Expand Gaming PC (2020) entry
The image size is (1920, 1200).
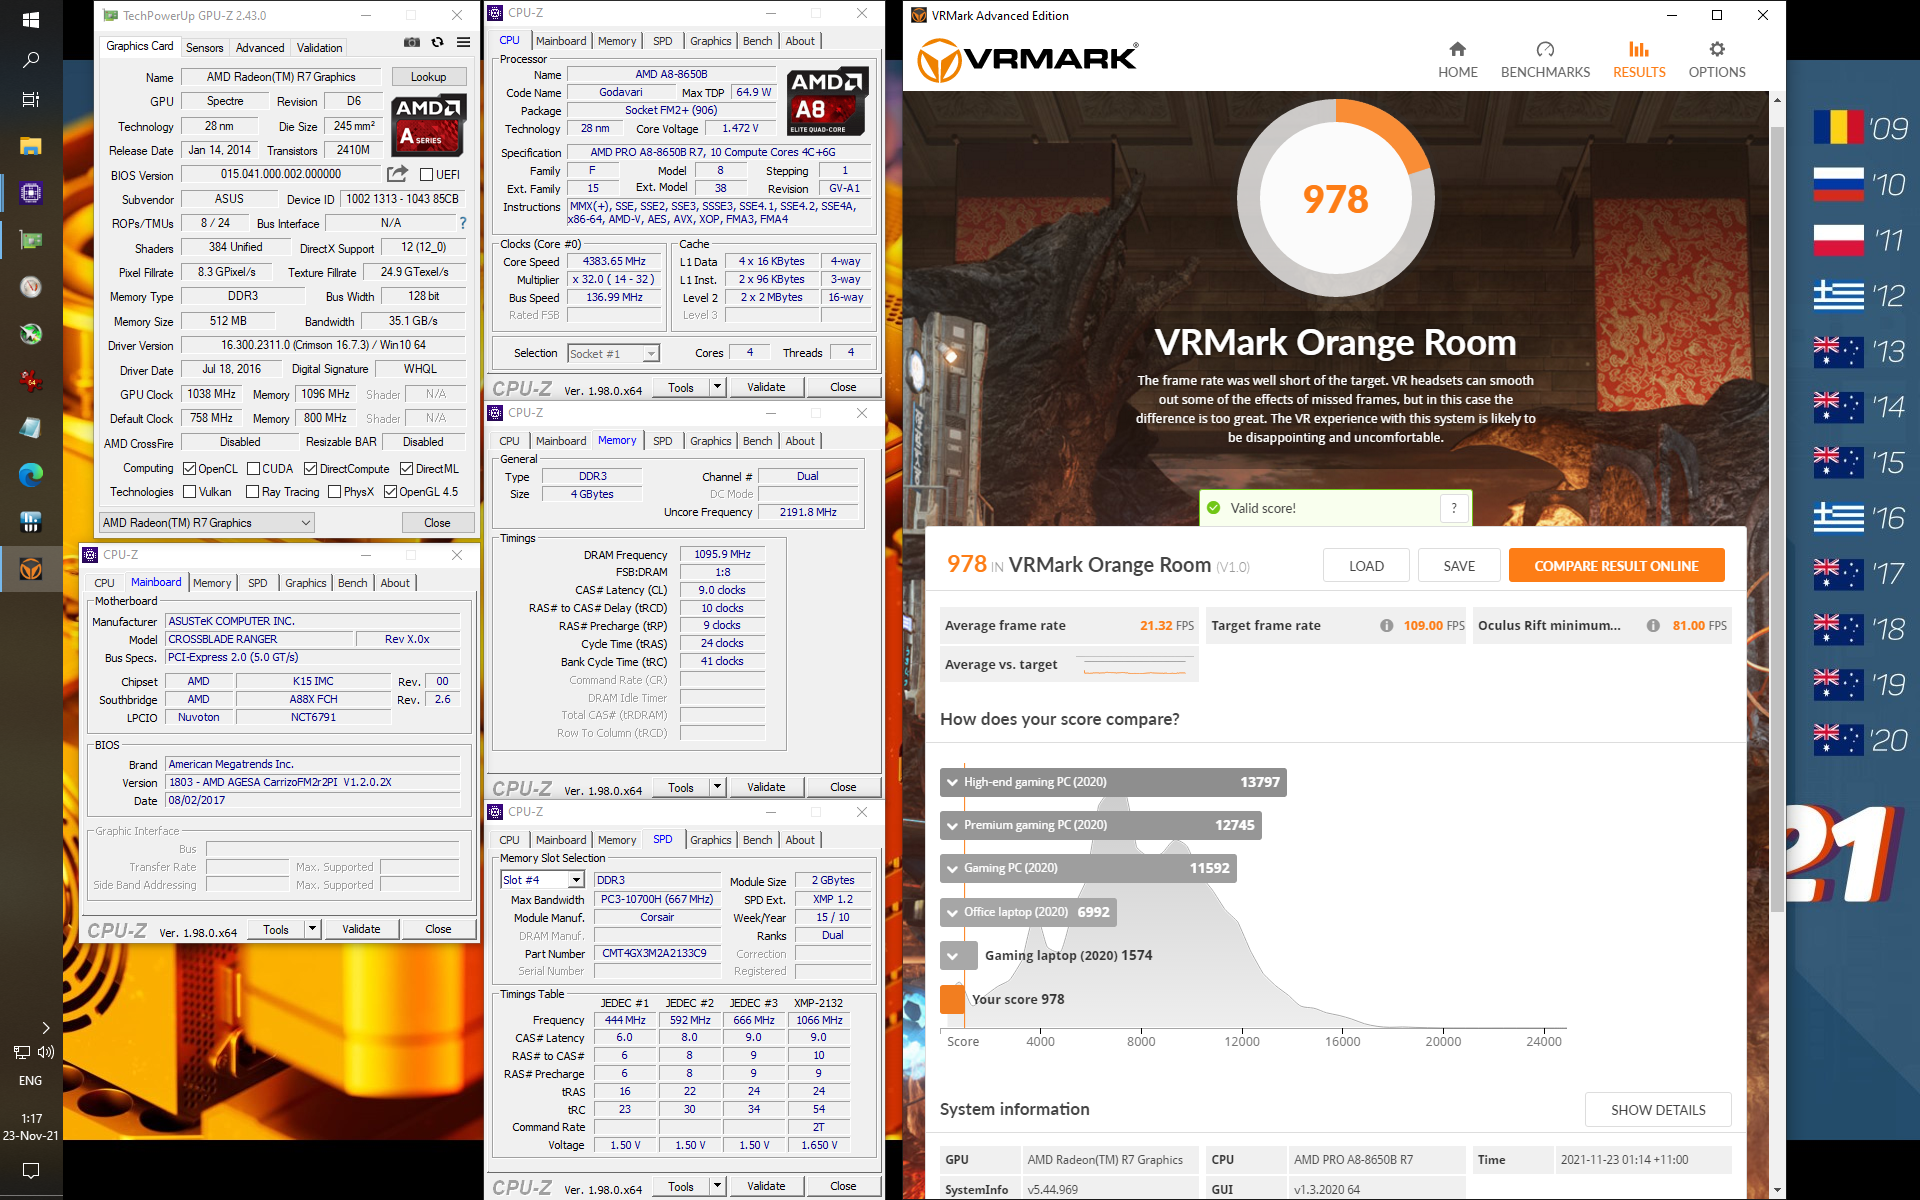point(952,868)
